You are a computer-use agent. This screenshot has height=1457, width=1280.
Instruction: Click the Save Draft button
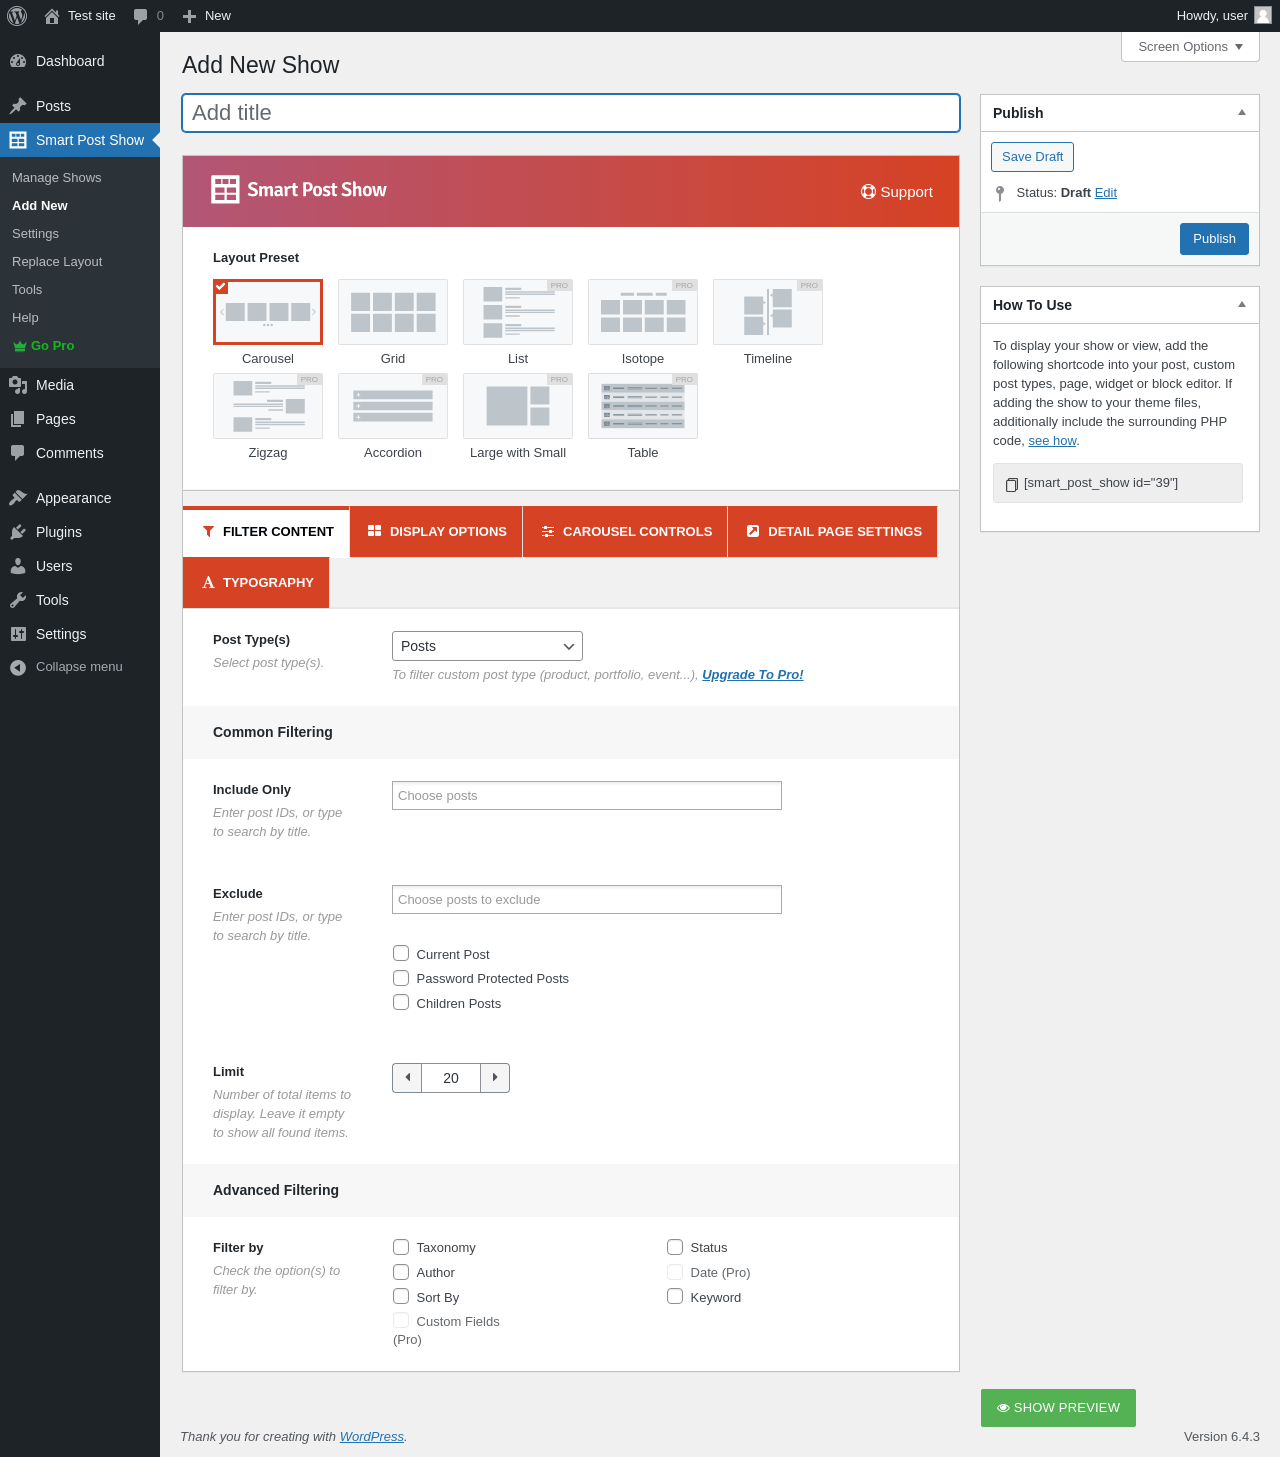click(x=1032, y=157)
